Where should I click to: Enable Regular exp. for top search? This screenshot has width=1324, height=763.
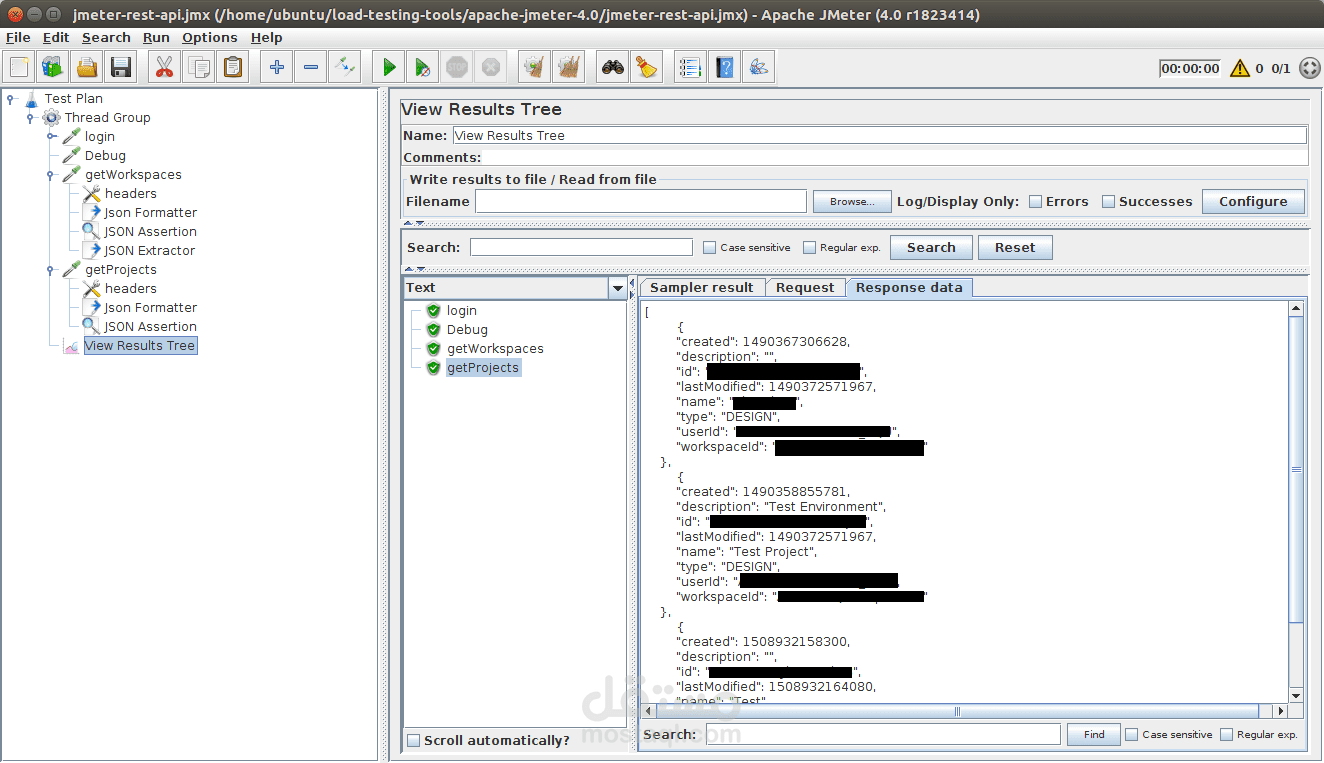pyautogui.click(x=810, y=247)
